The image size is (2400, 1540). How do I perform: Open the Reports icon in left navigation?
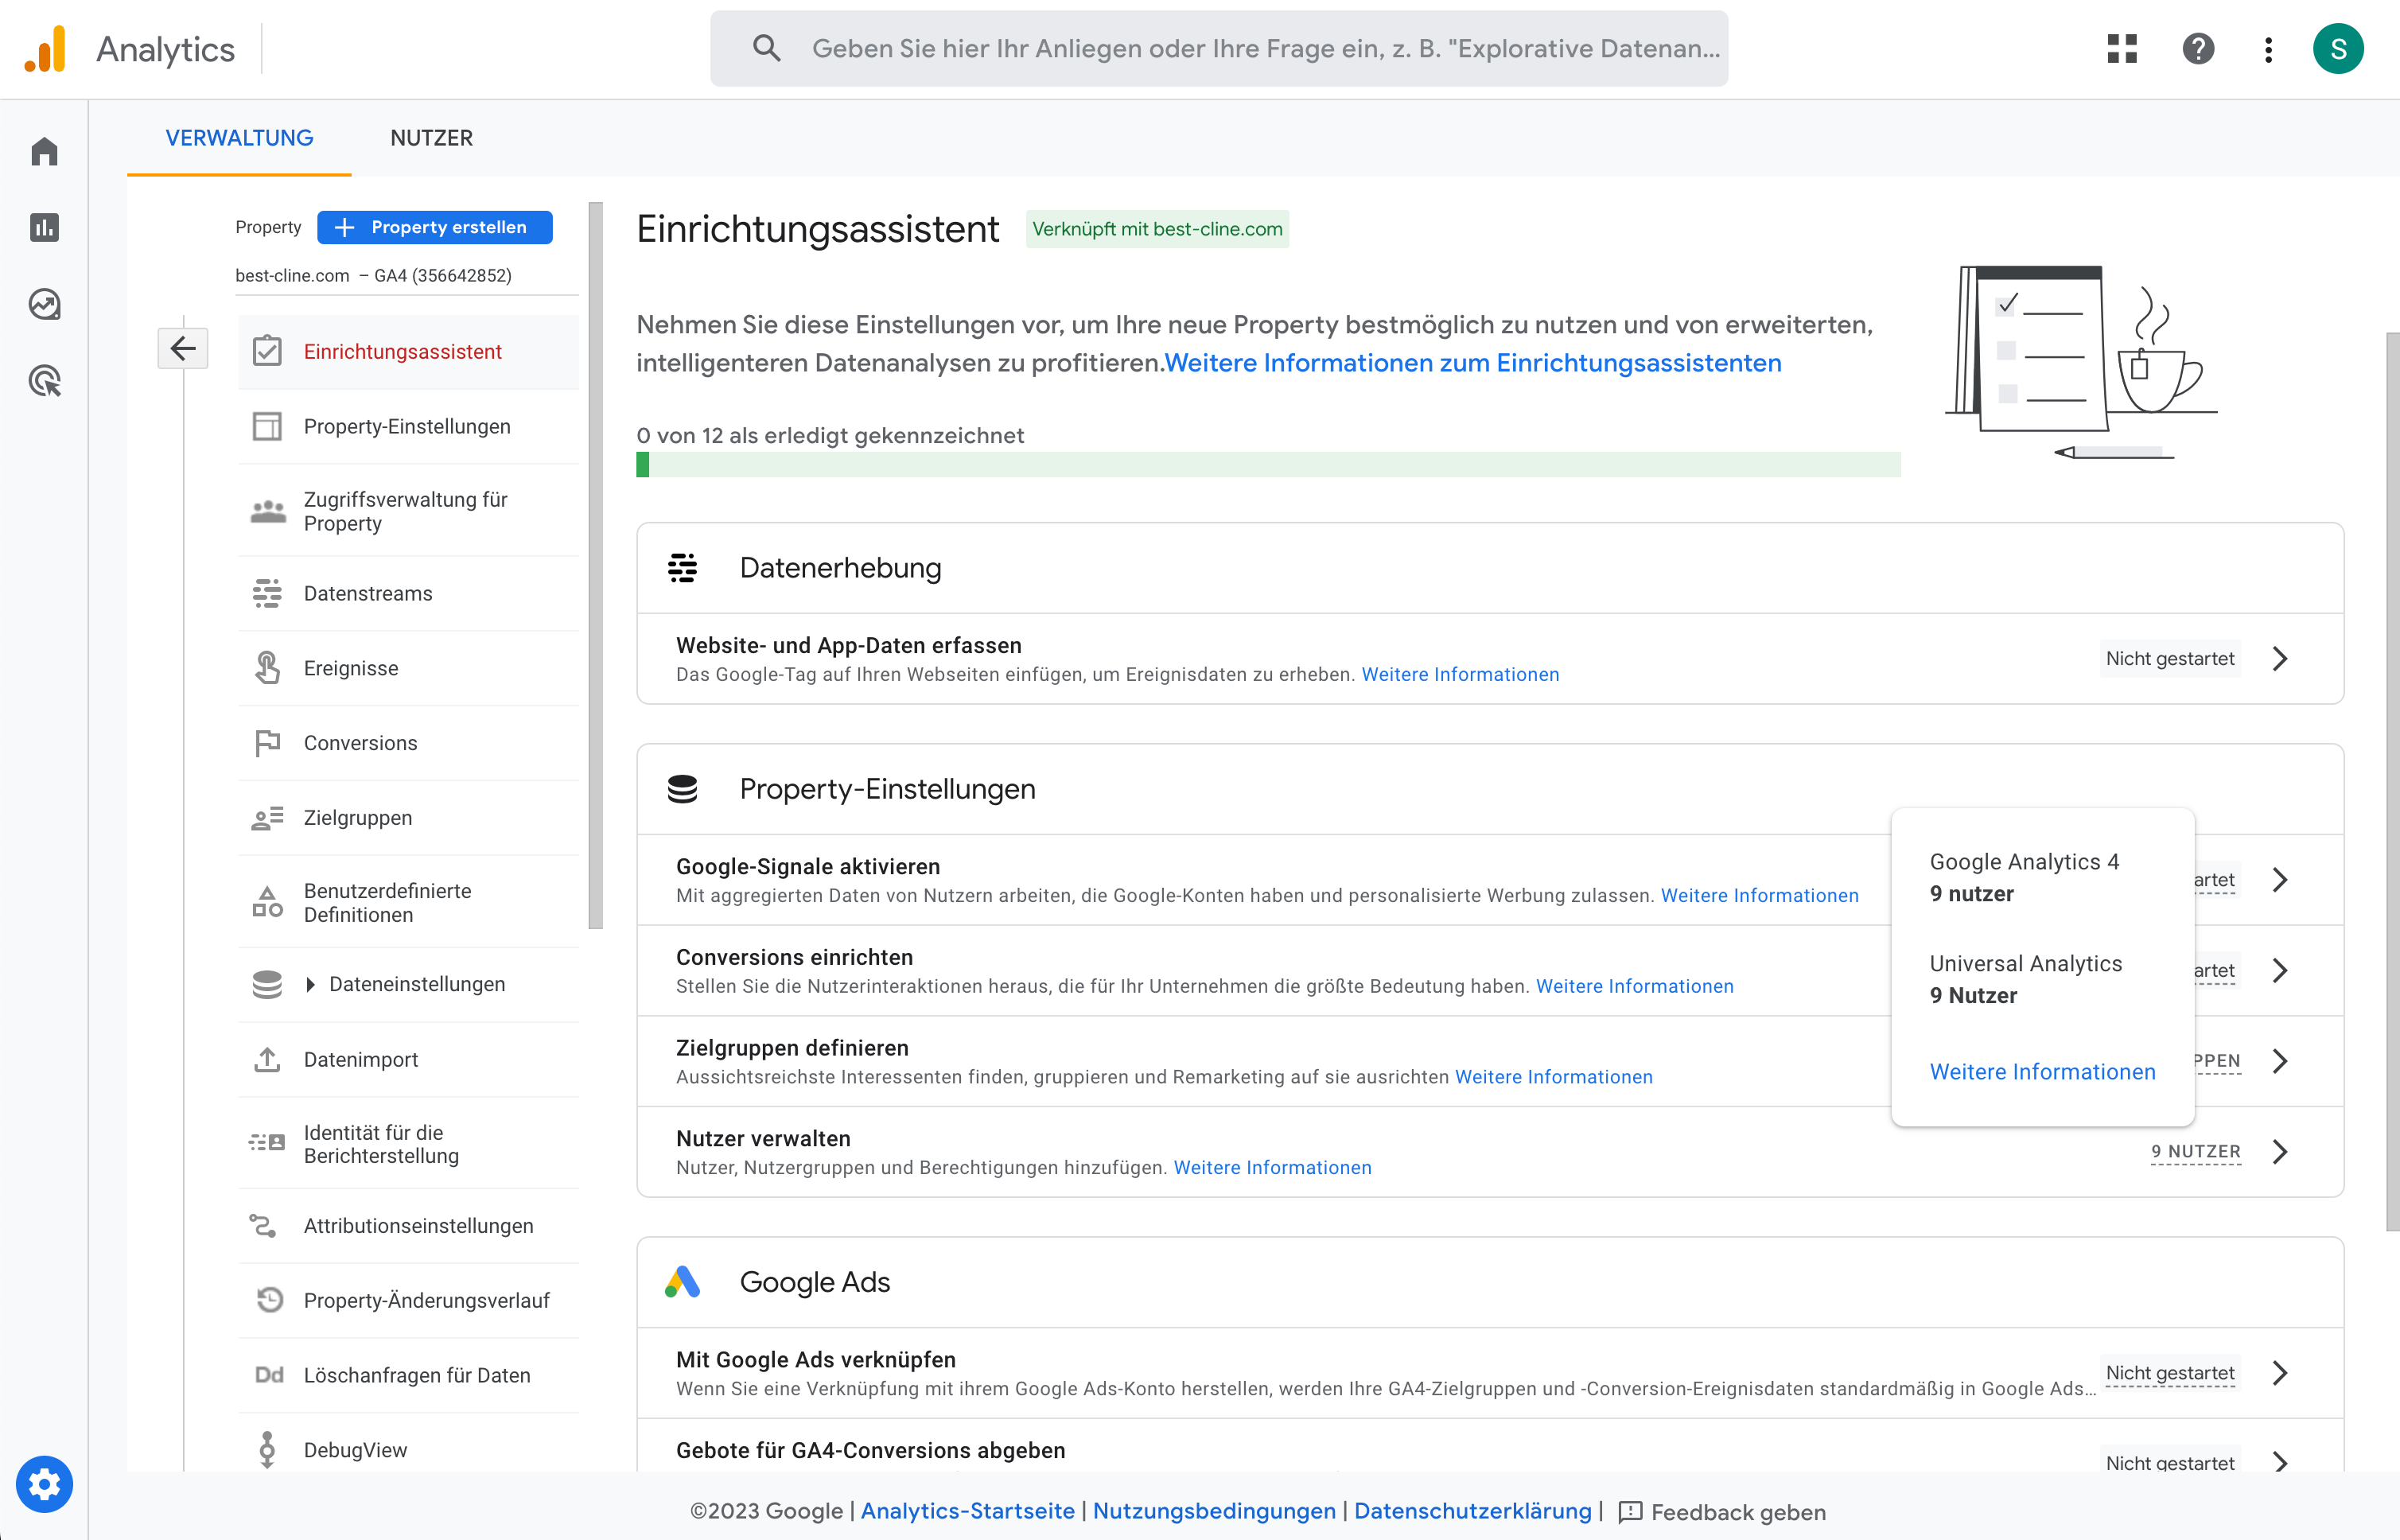tap(44, 227)
